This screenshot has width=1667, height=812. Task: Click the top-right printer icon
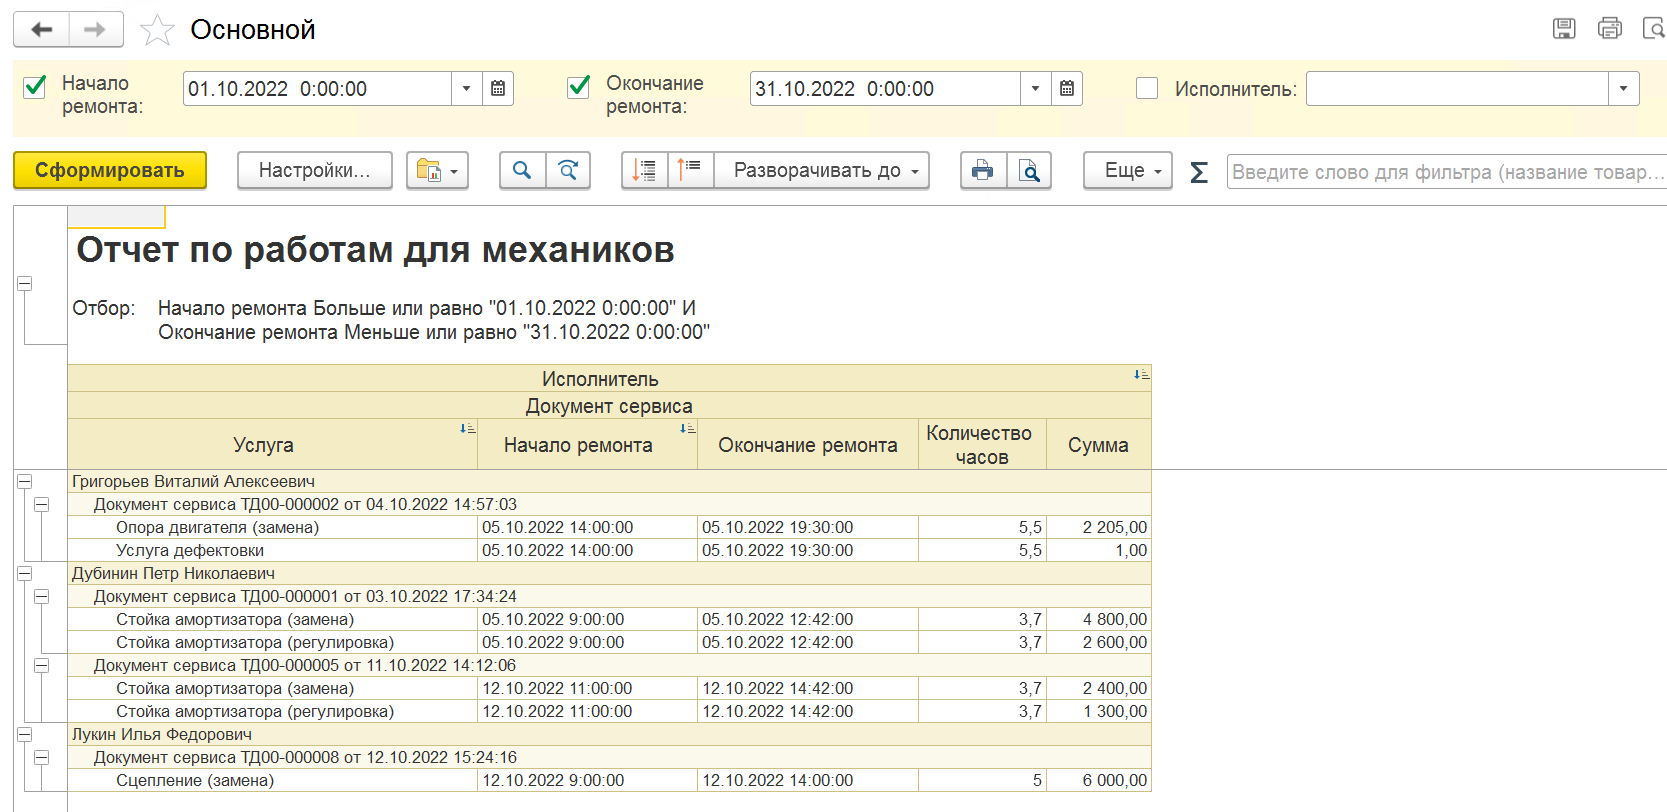pos(1610,29)
